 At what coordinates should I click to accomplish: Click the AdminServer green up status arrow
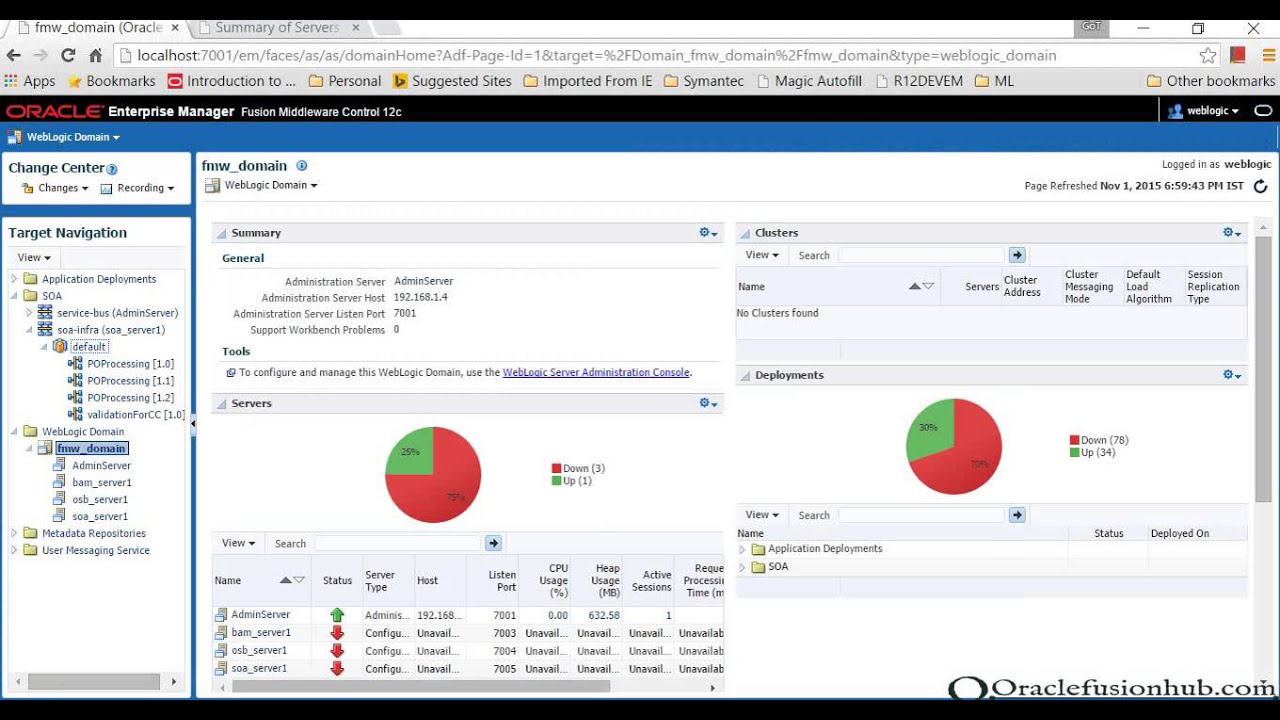click(x=337, y=615)
